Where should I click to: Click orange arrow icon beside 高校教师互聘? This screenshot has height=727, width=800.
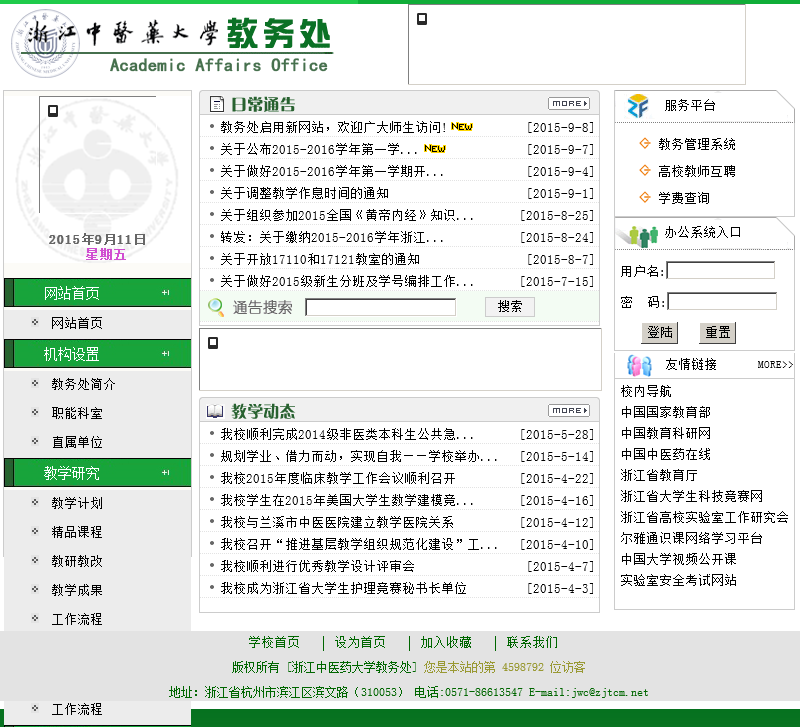[645, 170]
